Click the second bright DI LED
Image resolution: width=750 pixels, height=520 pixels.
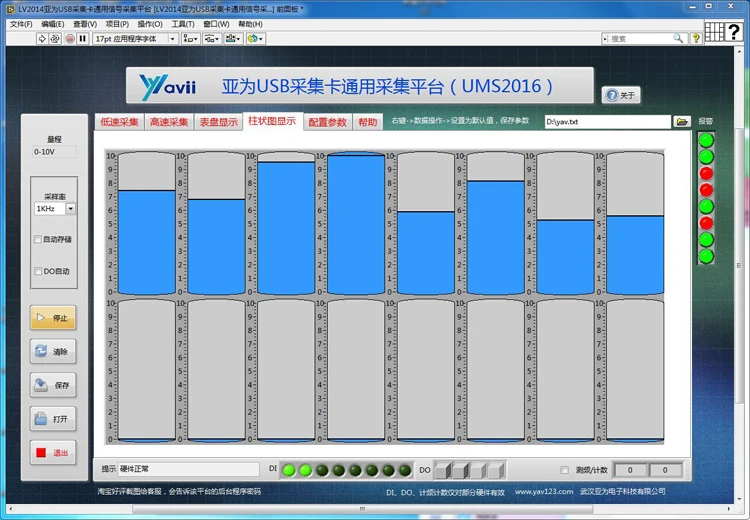click(305, 470)
